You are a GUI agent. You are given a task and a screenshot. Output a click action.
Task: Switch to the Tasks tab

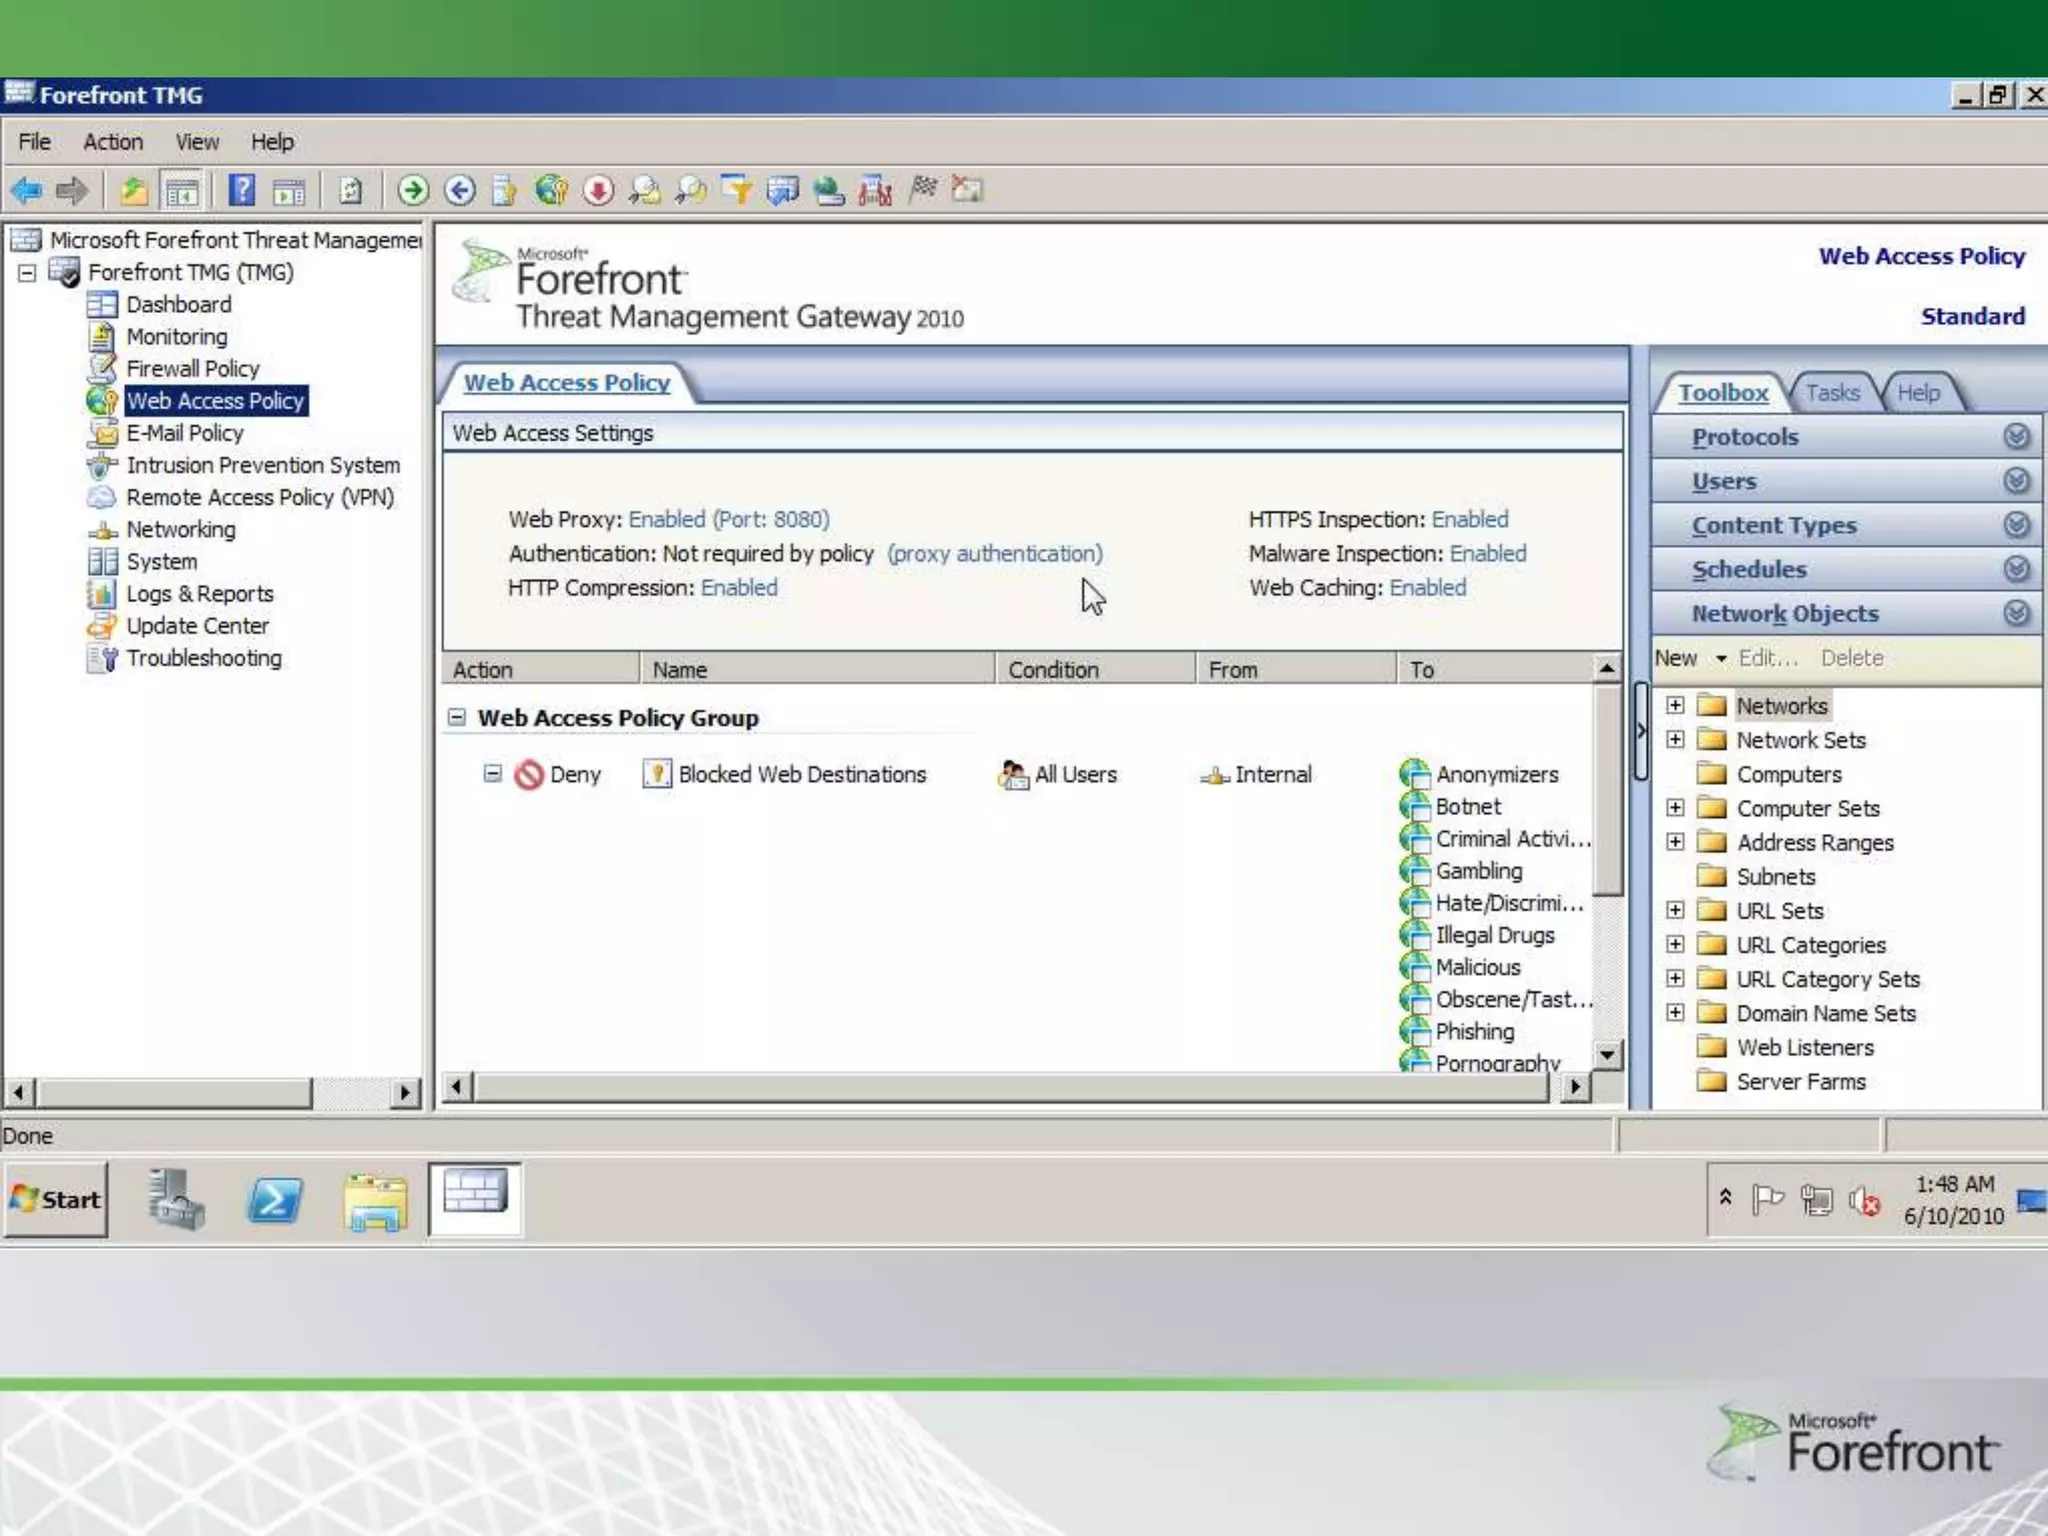coord(1832,393)
